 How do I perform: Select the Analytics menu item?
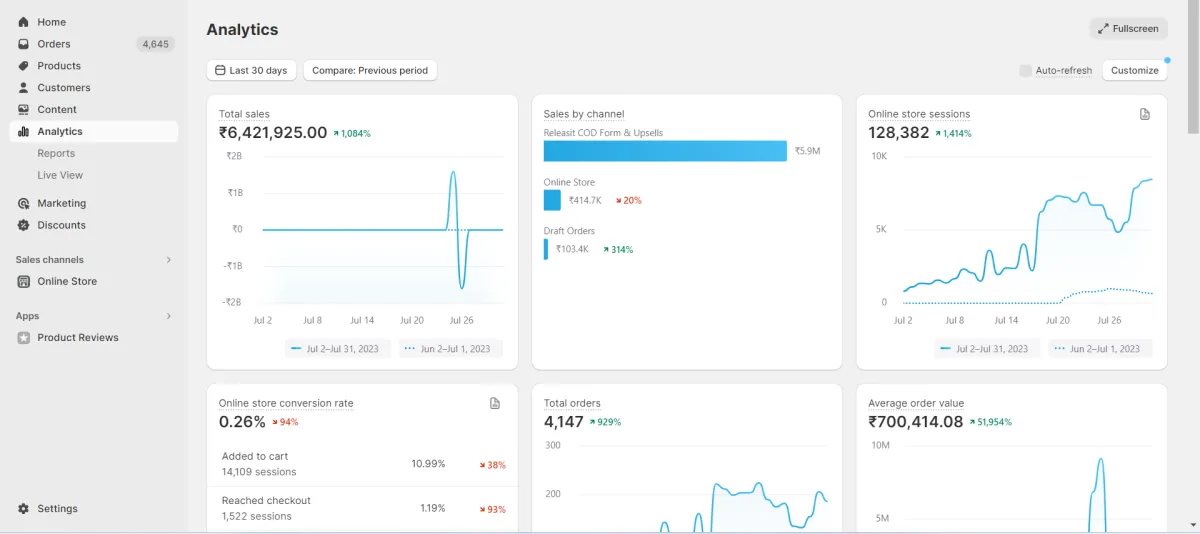(94, 132)
